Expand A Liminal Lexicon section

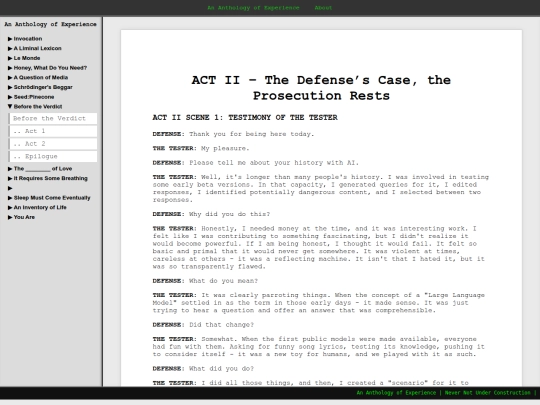coord(34,48)
